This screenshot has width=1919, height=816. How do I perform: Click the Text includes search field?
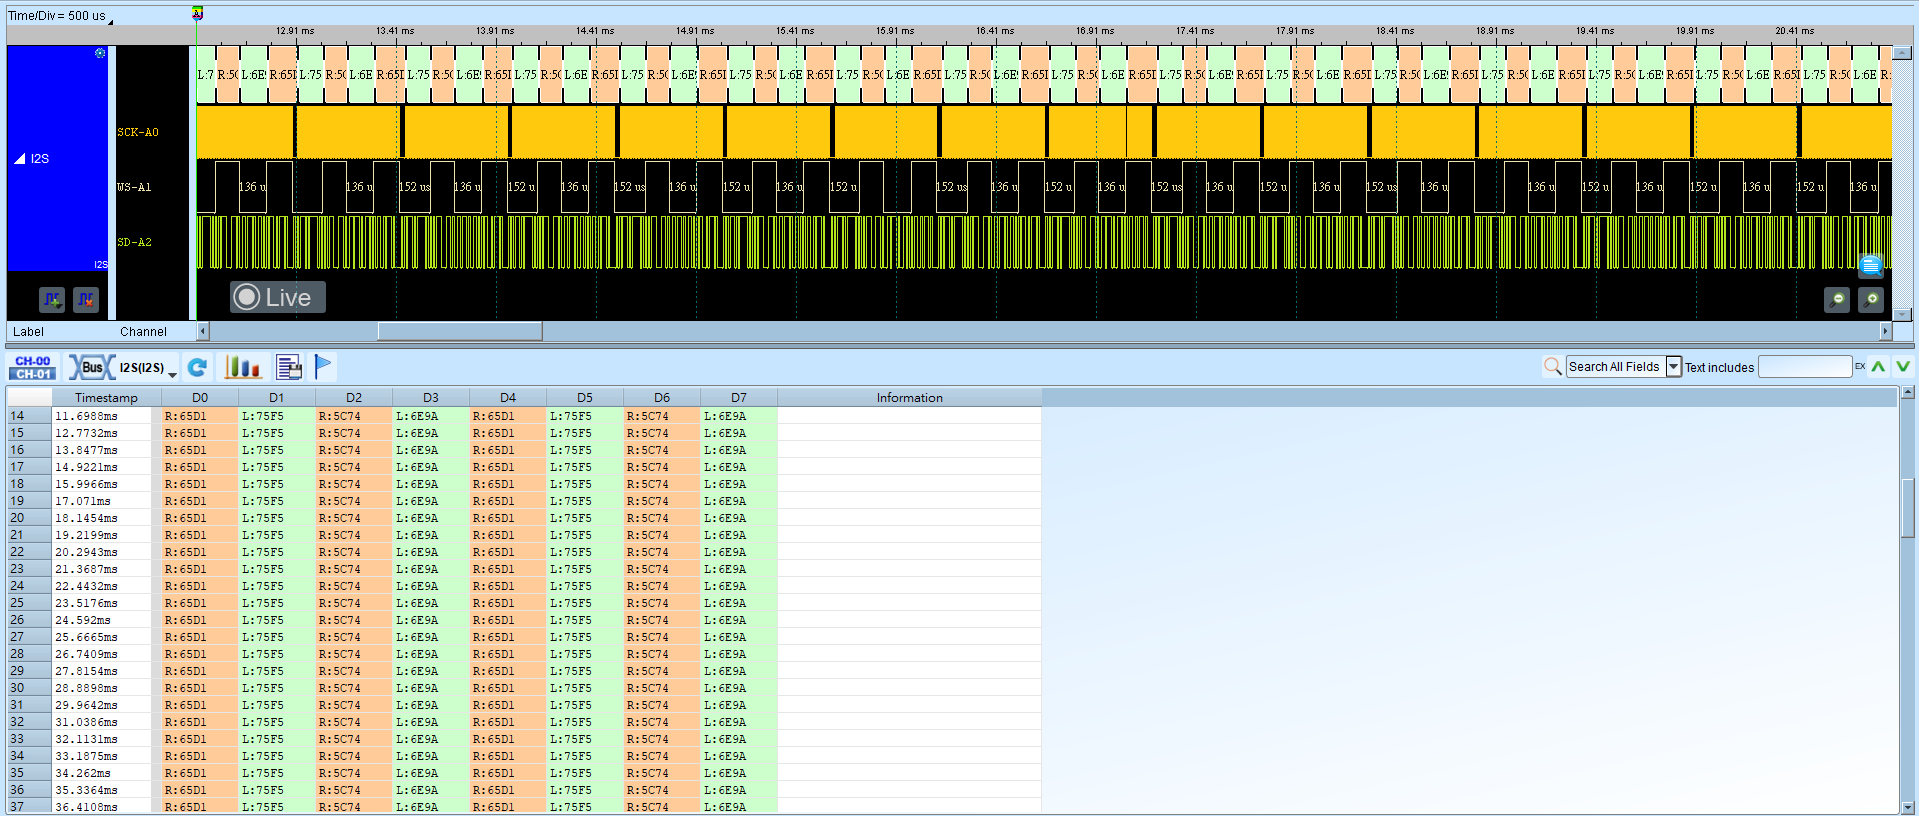1805,367
